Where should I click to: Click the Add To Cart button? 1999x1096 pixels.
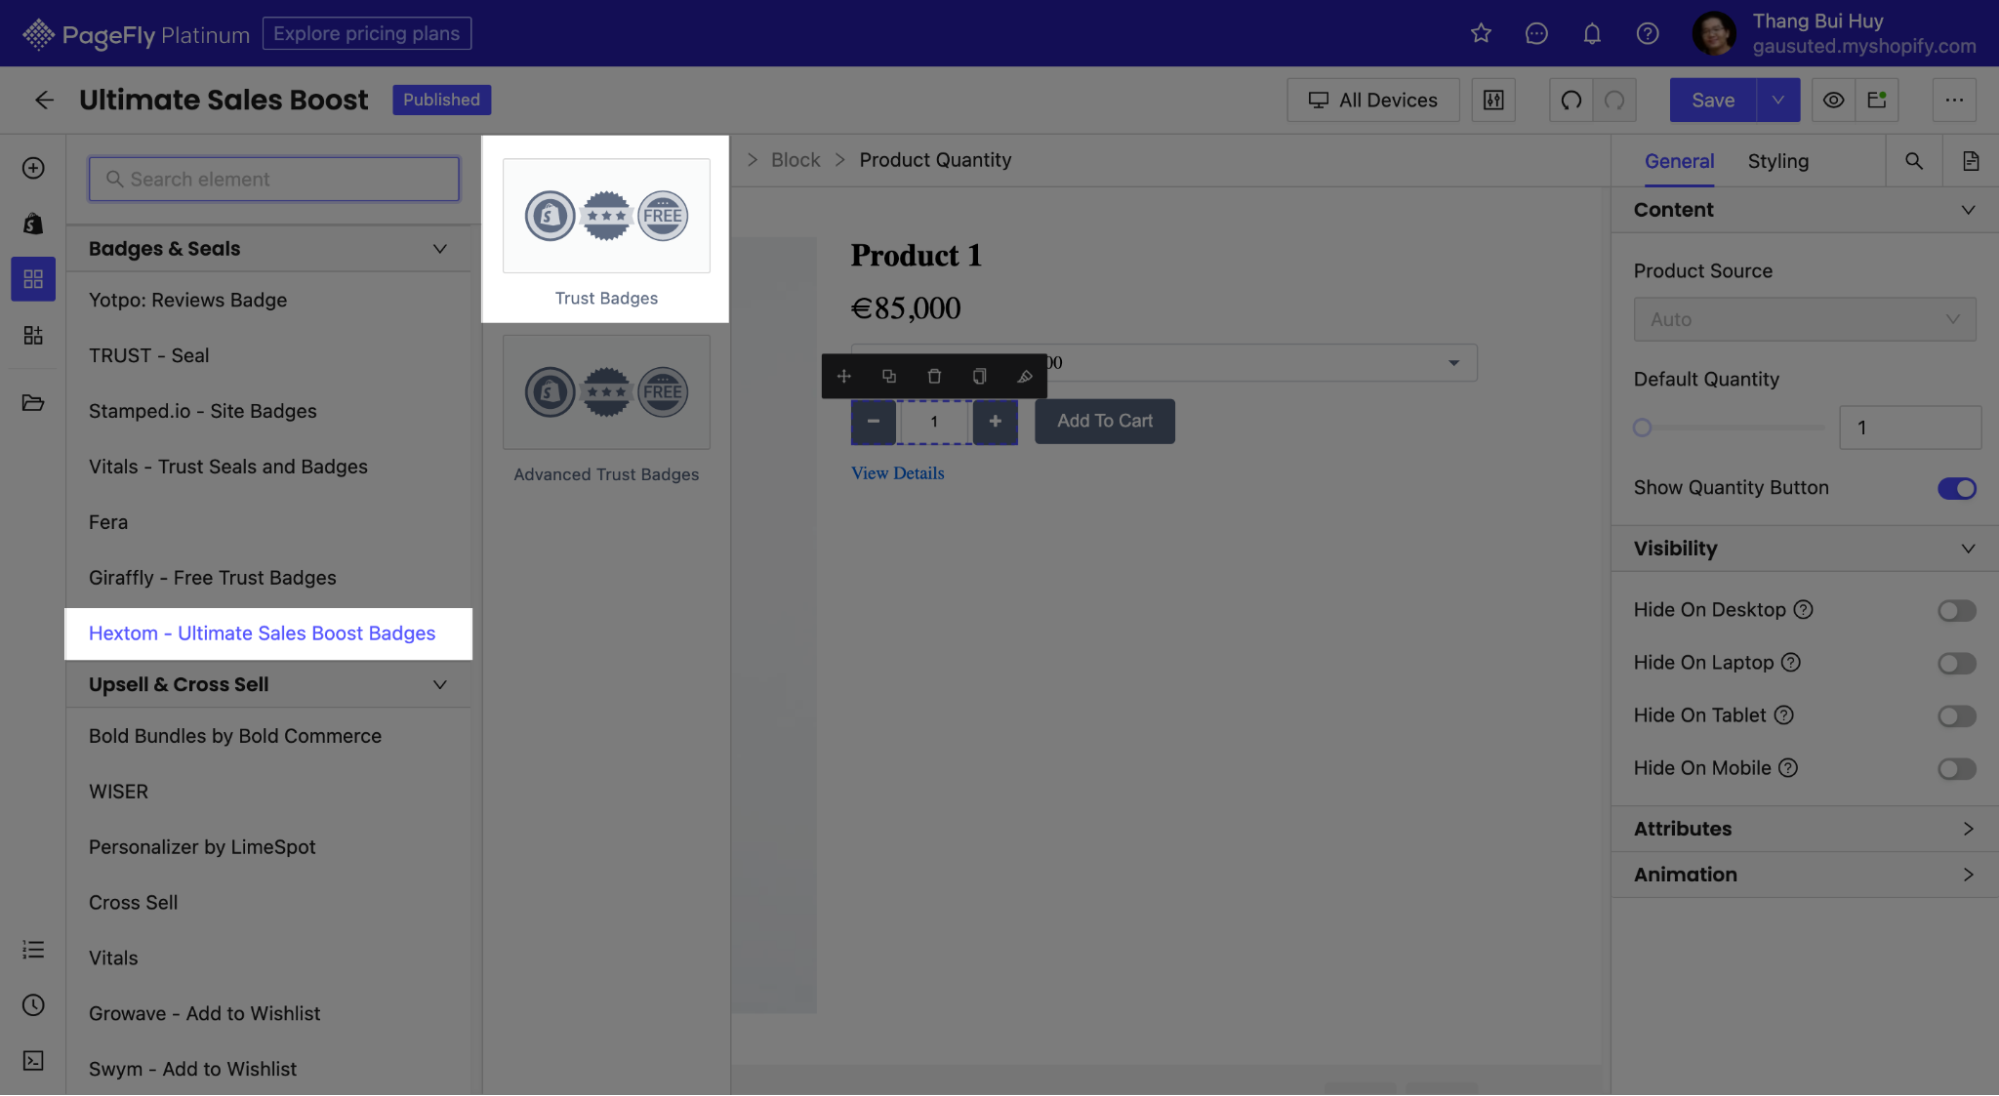1104,421
